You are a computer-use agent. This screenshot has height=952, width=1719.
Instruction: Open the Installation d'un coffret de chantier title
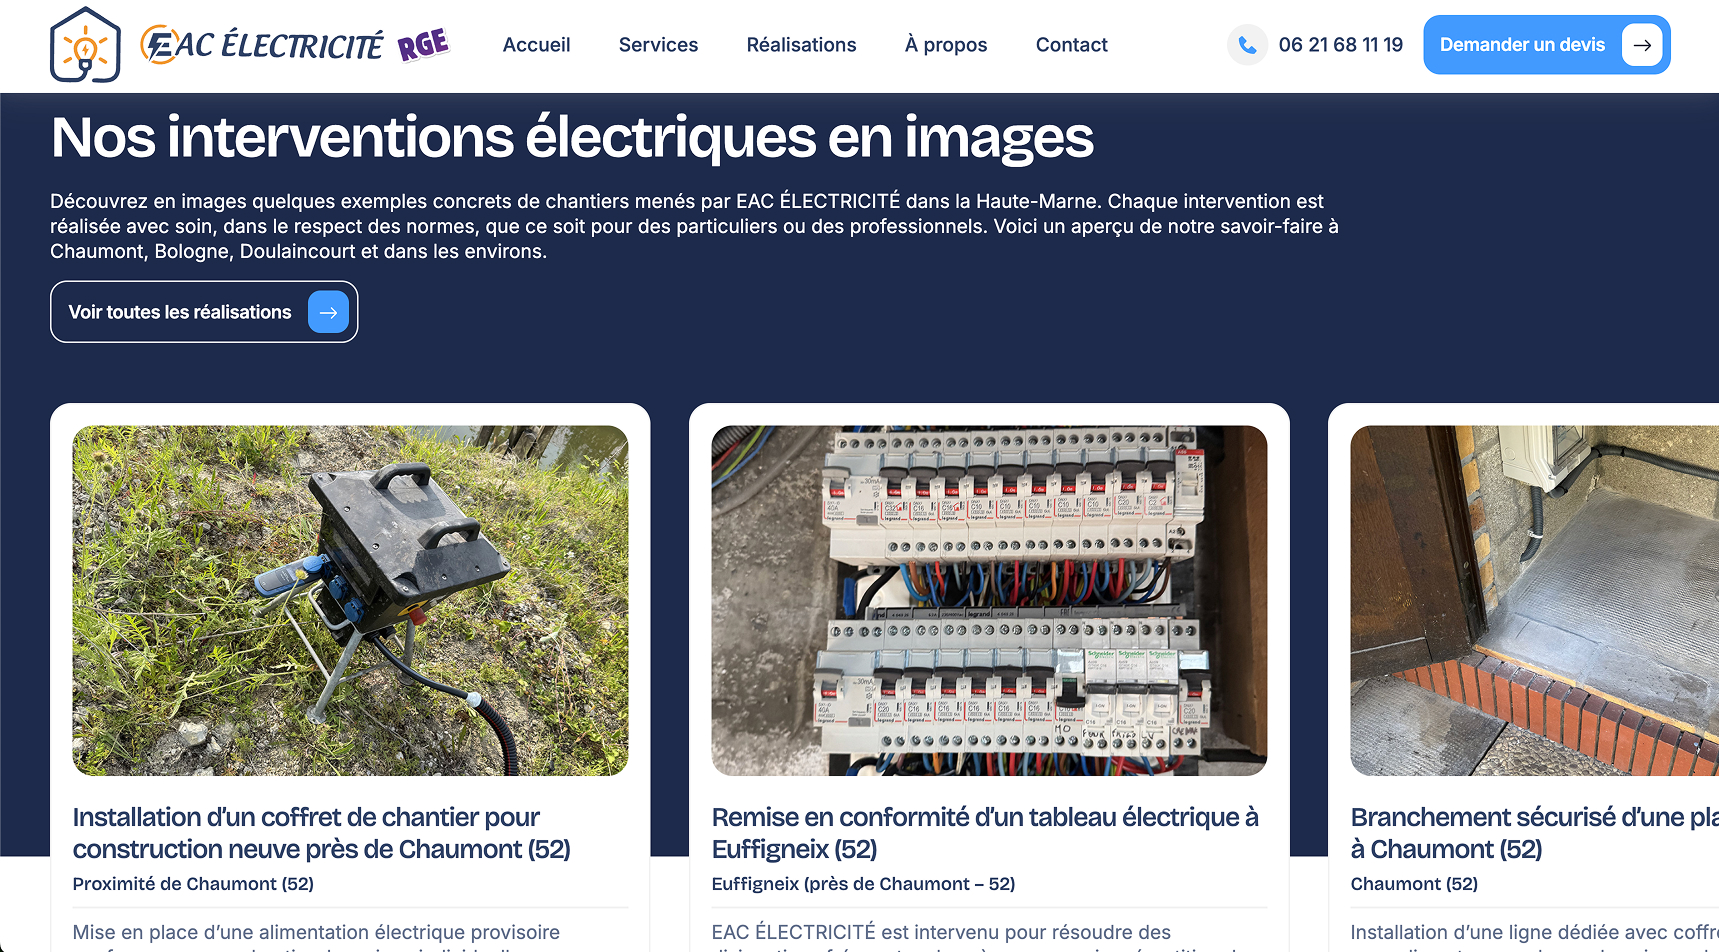point(321,833)
